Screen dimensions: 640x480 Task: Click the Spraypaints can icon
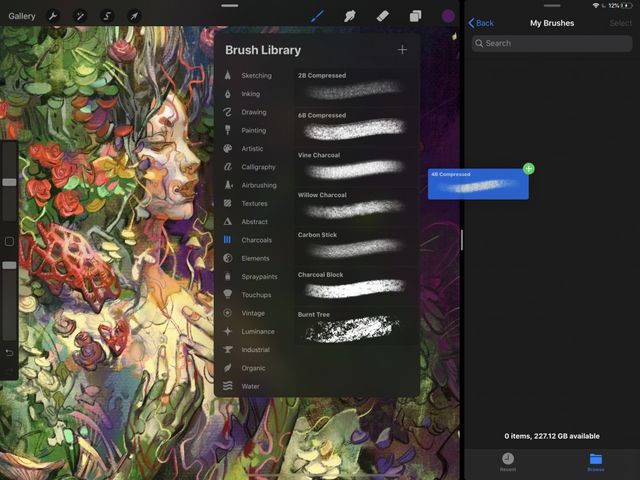click(x=228, y=276)
